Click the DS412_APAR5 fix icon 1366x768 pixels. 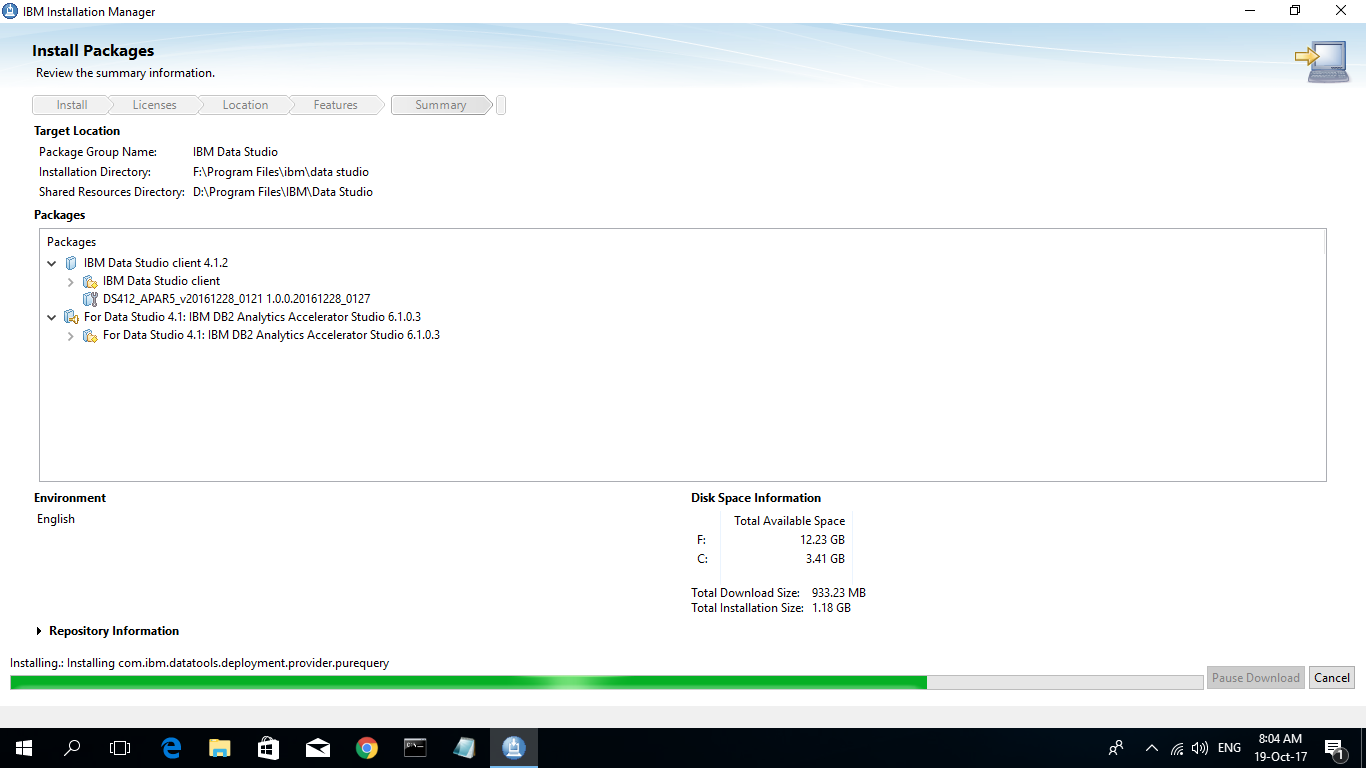point(90,299)
